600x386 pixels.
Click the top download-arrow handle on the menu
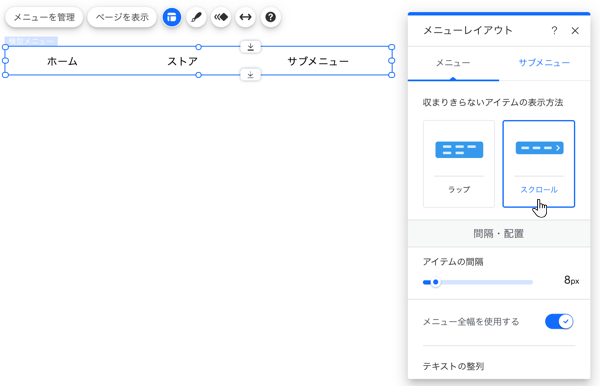click(x=250, y=47)
